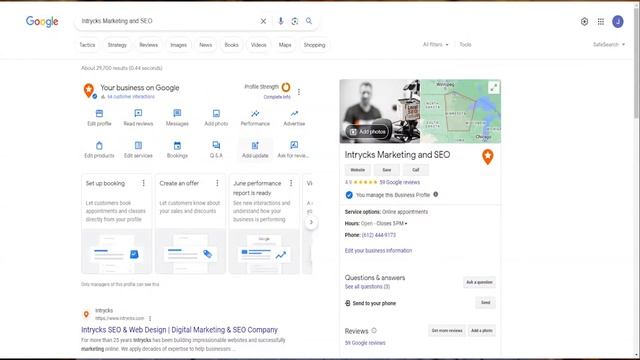Image resolution: width=640 pixels, height=360 pixels.
Task: Open Edit your business information link
Action: [378, 251]
